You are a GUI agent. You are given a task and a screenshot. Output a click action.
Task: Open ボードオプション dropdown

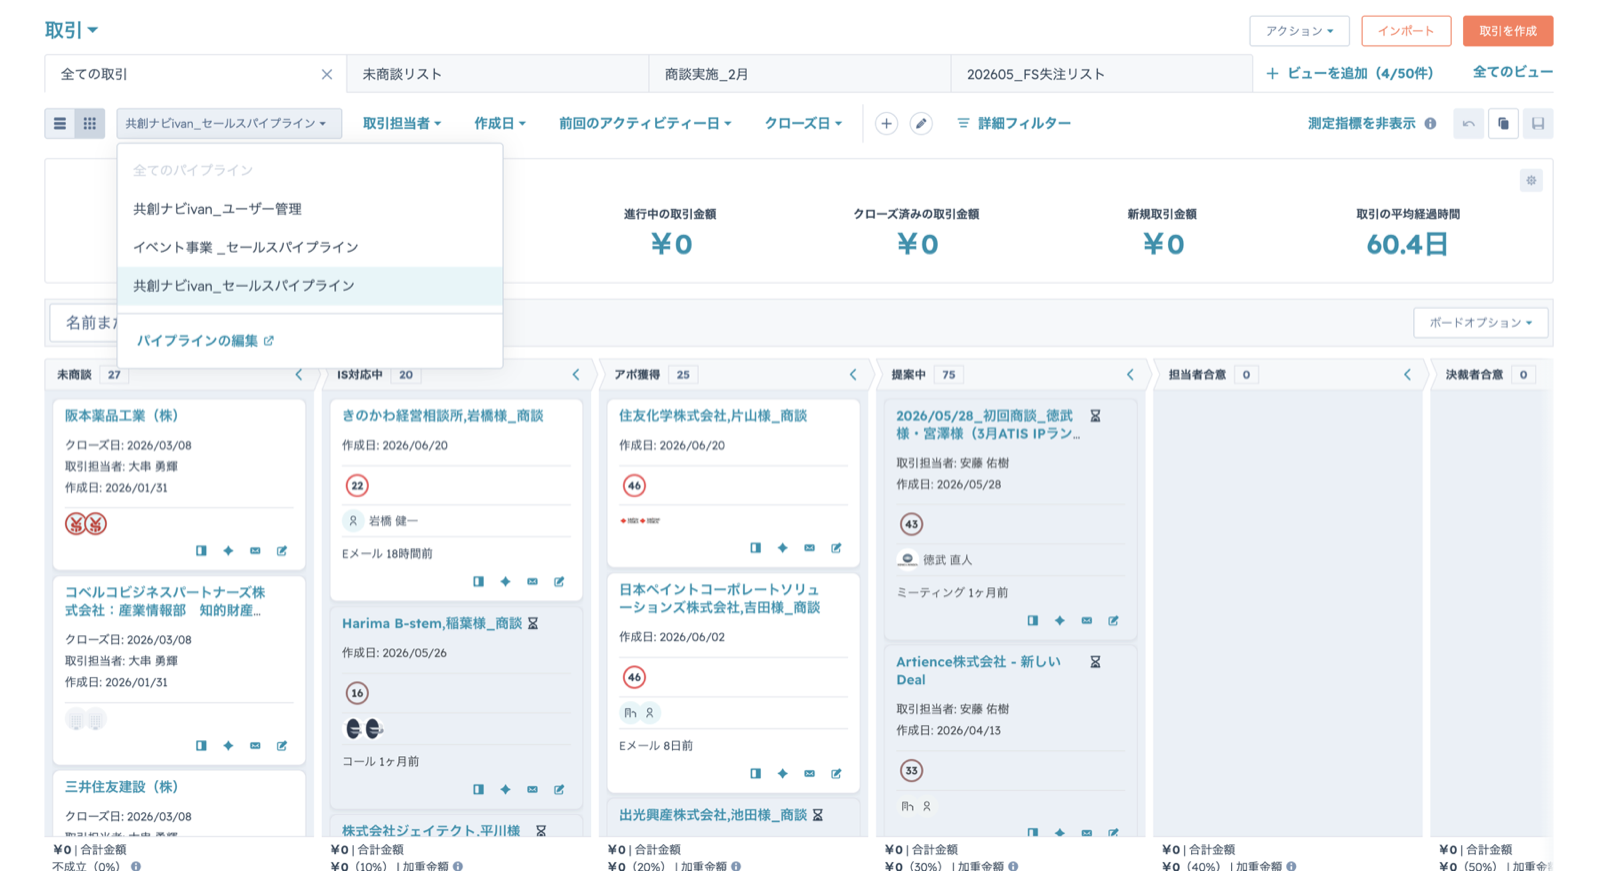point(1480,323)
